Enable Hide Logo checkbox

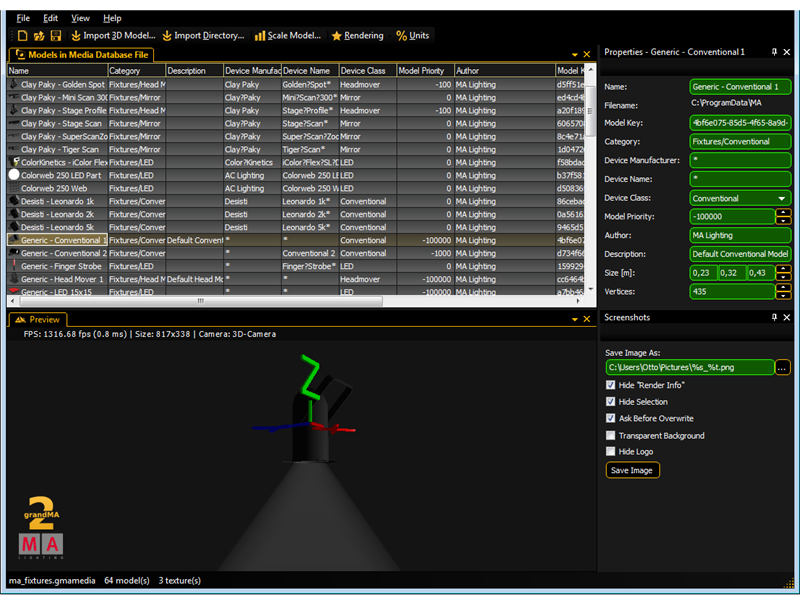tap(610, 451)
